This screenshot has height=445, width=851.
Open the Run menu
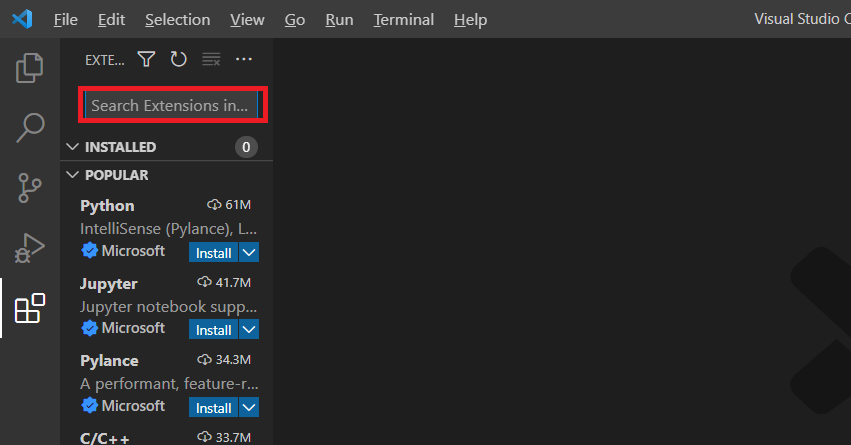coord(339,20)
